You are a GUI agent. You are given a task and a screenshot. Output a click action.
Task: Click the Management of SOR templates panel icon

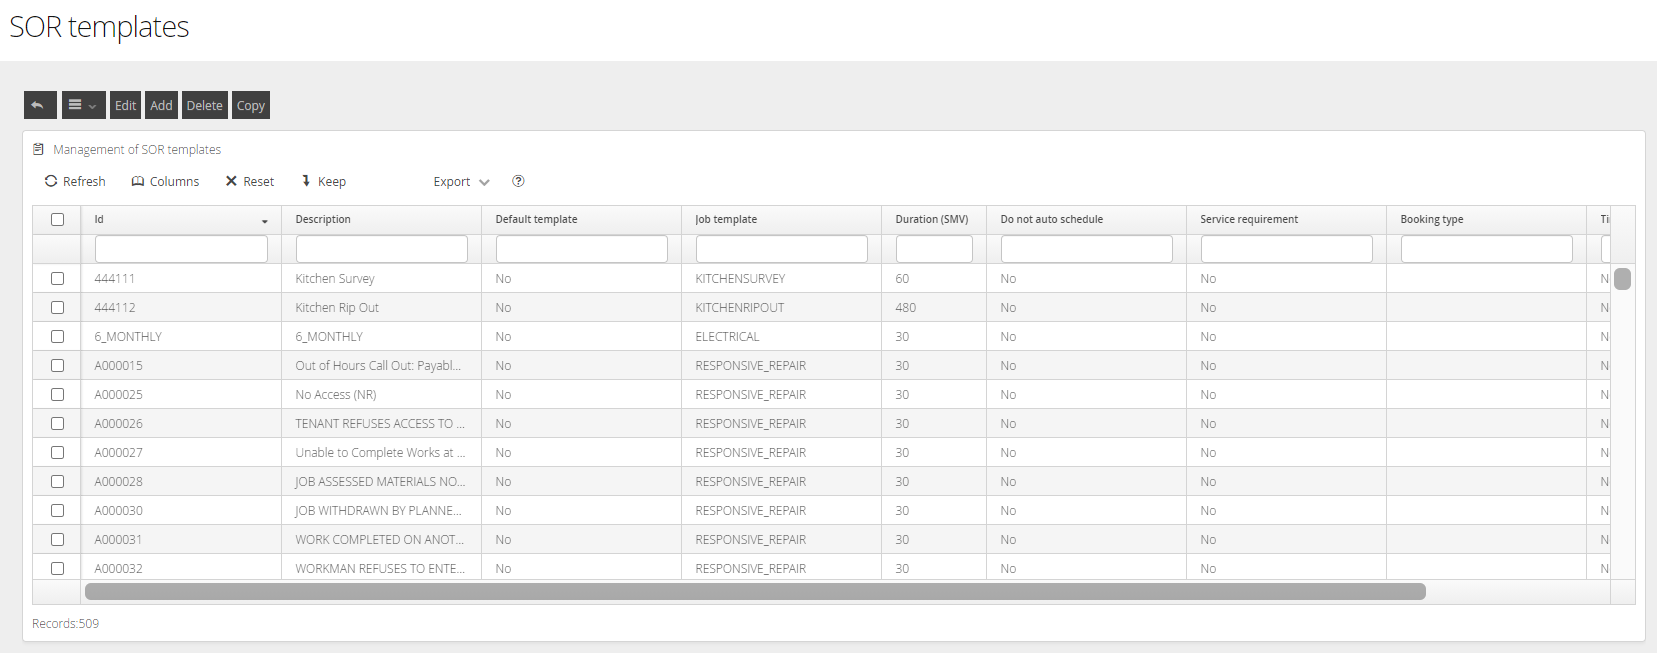(x=39, y=149)
